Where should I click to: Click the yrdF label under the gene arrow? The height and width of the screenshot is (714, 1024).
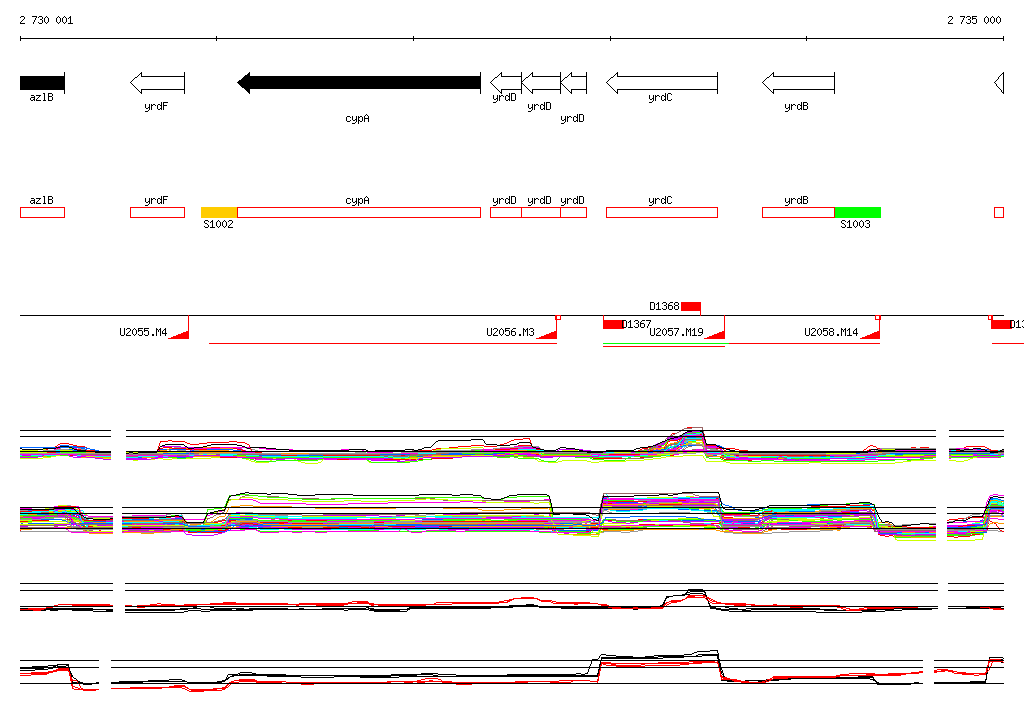[156, 106]
